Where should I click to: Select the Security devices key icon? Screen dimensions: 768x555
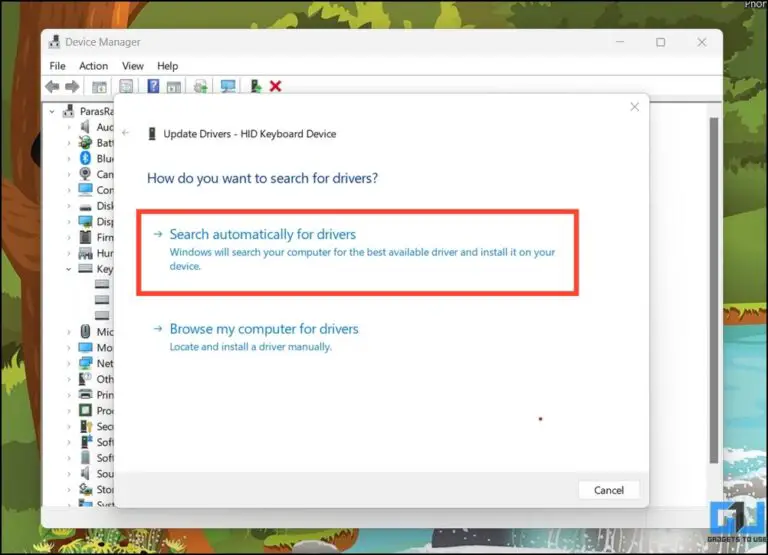(x=86, y=426)
